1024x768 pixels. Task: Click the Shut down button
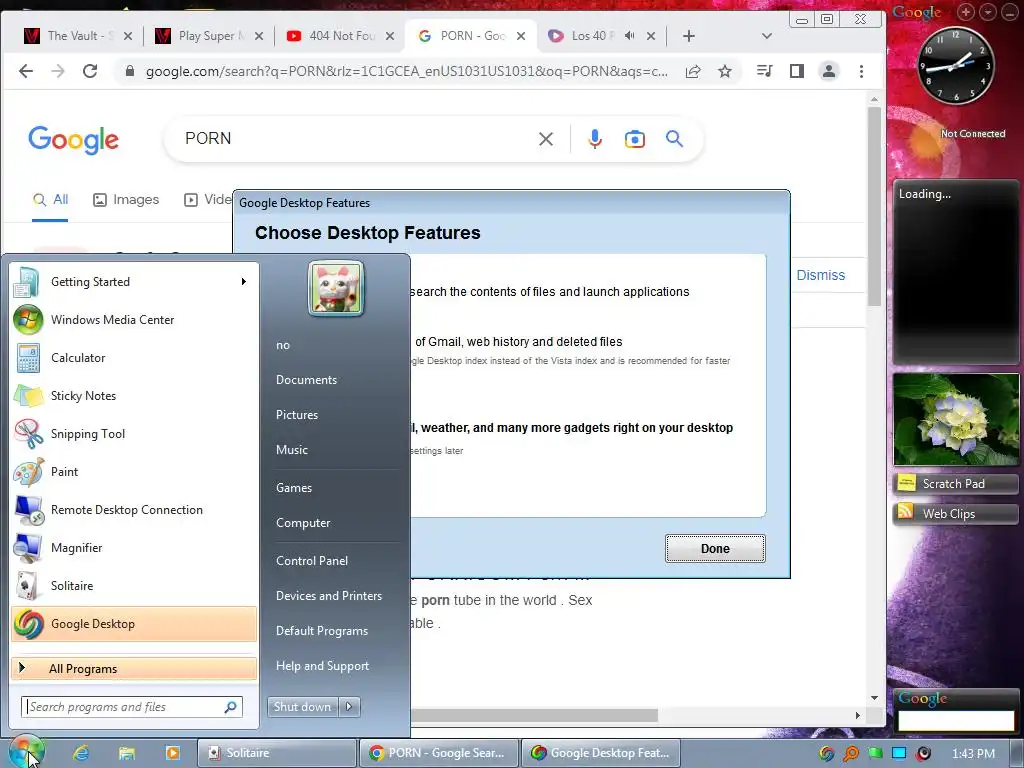click(302, 707)
